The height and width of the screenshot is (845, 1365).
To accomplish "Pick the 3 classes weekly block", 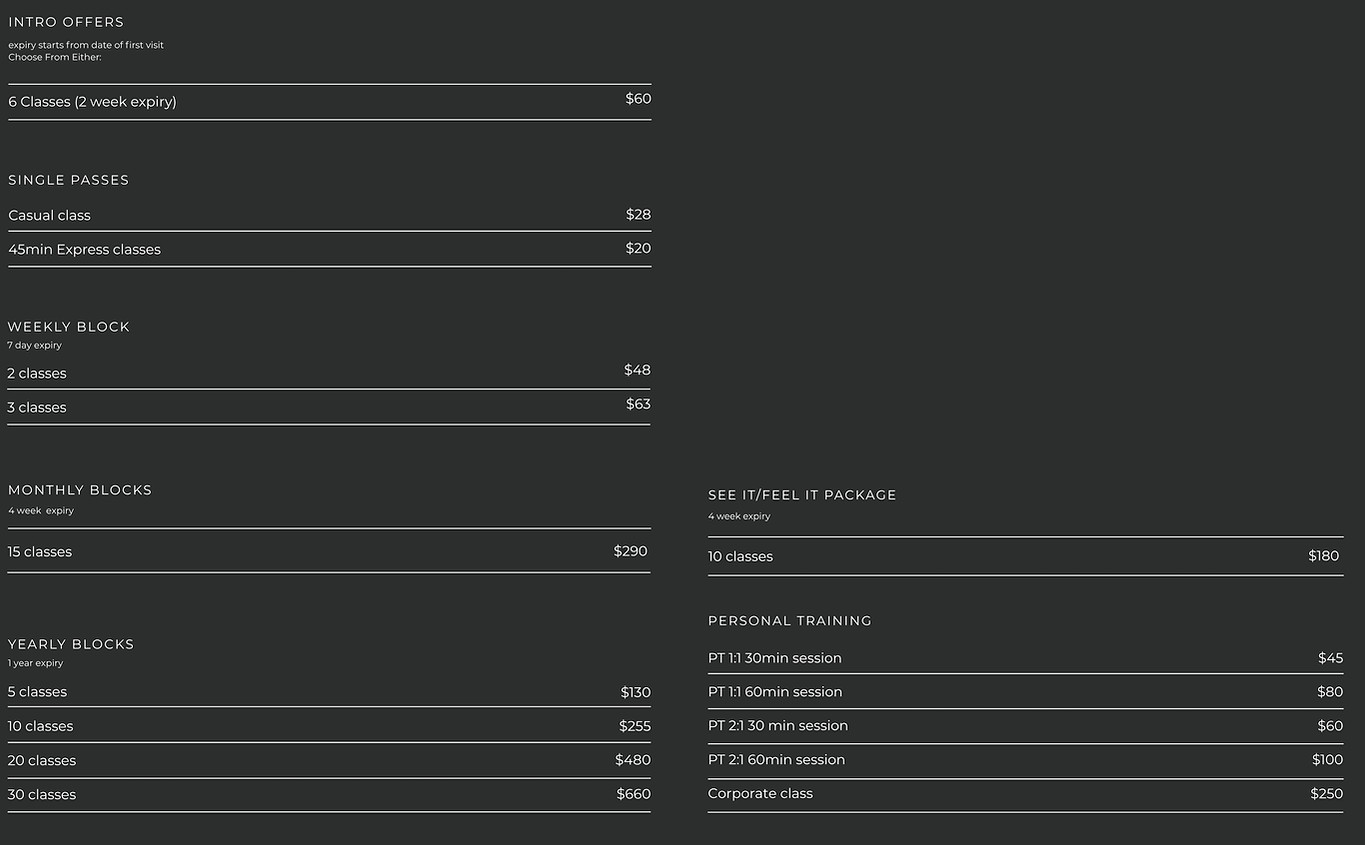I will tap(37, 407).
